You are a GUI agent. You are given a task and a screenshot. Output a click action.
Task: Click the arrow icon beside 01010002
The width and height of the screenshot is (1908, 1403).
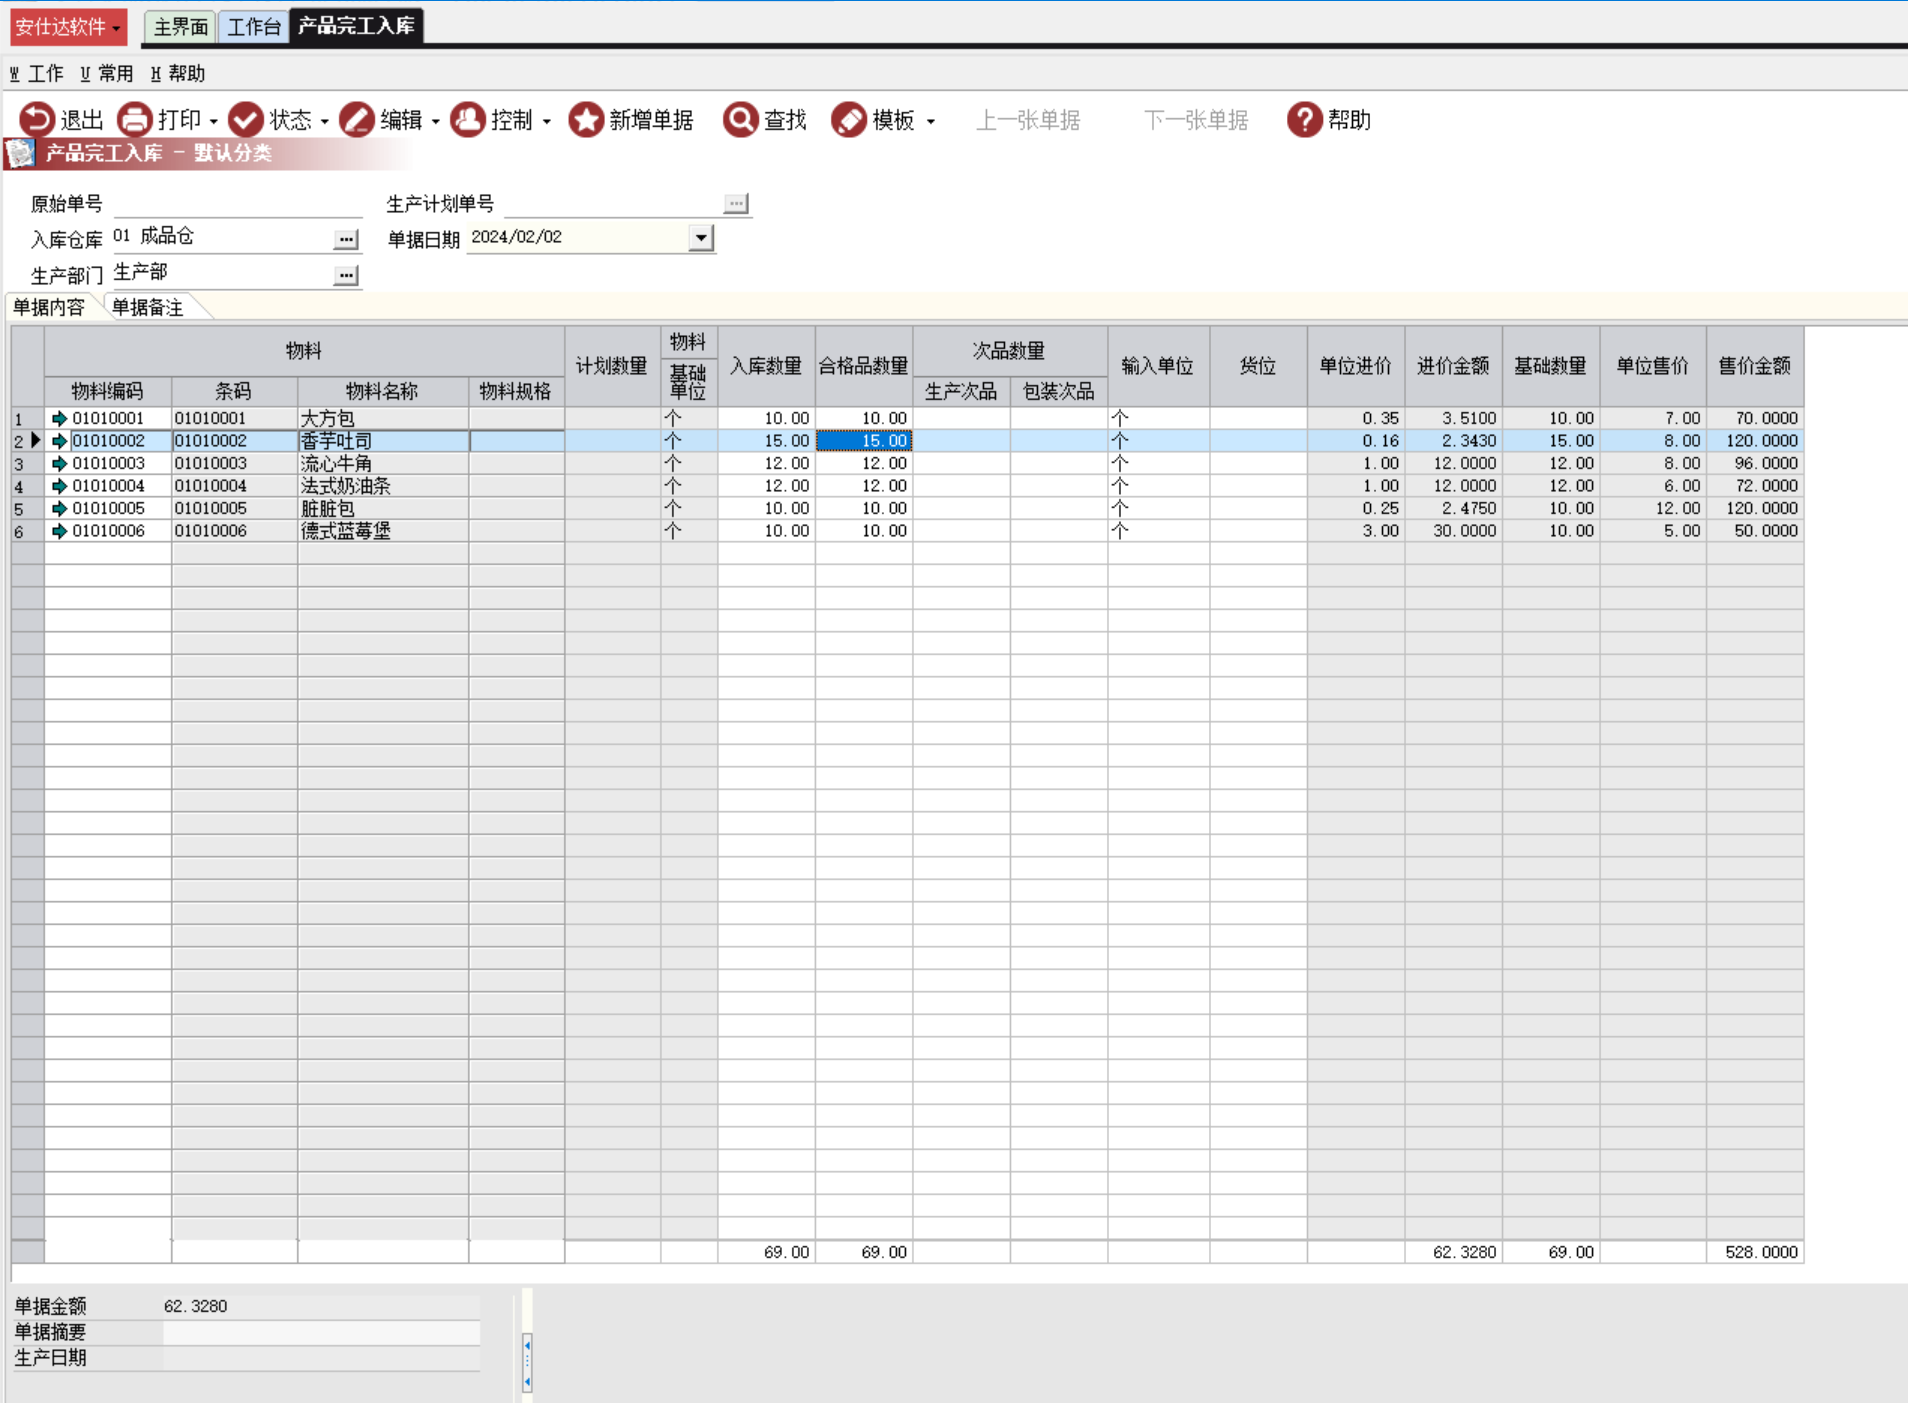pyautogui.click(x=59, y=441)
